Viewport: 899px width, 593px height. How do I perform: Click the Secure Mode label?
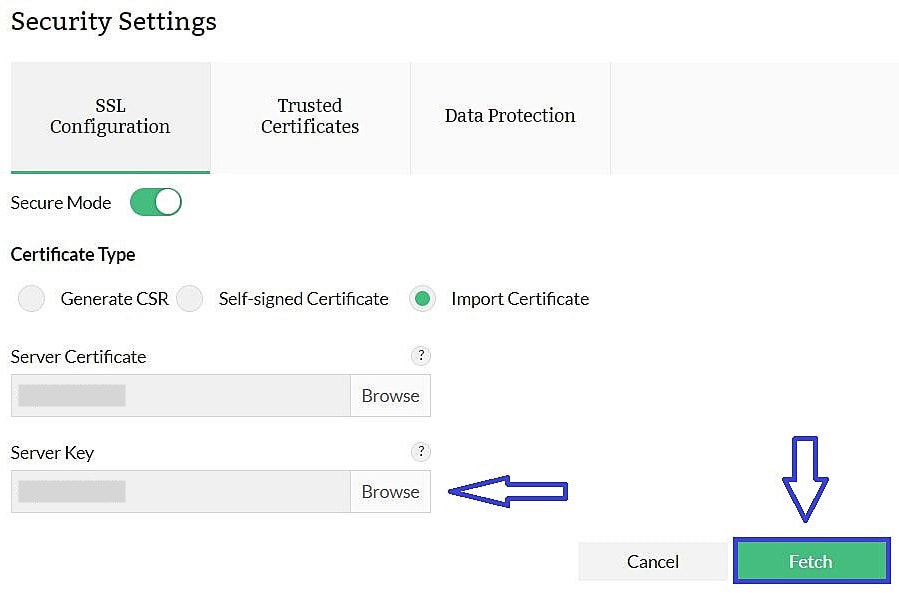pyautogui.click(x=61, y=202)
